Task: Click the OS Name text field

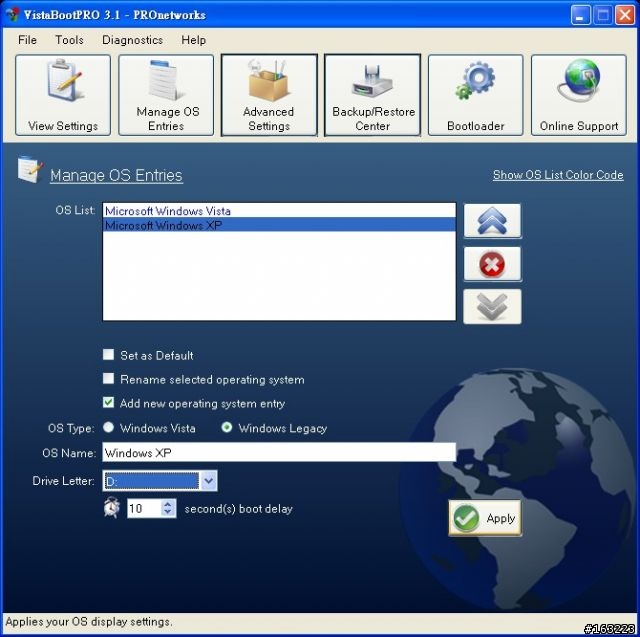Action: click(279, 453)
